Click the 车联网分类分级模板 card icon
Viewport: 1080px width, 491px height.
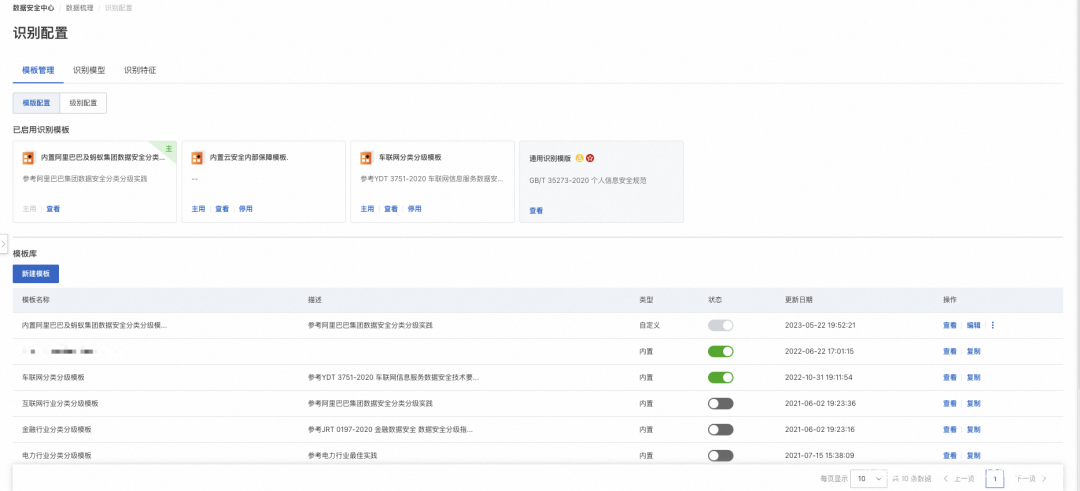click(x=366, y=158)
